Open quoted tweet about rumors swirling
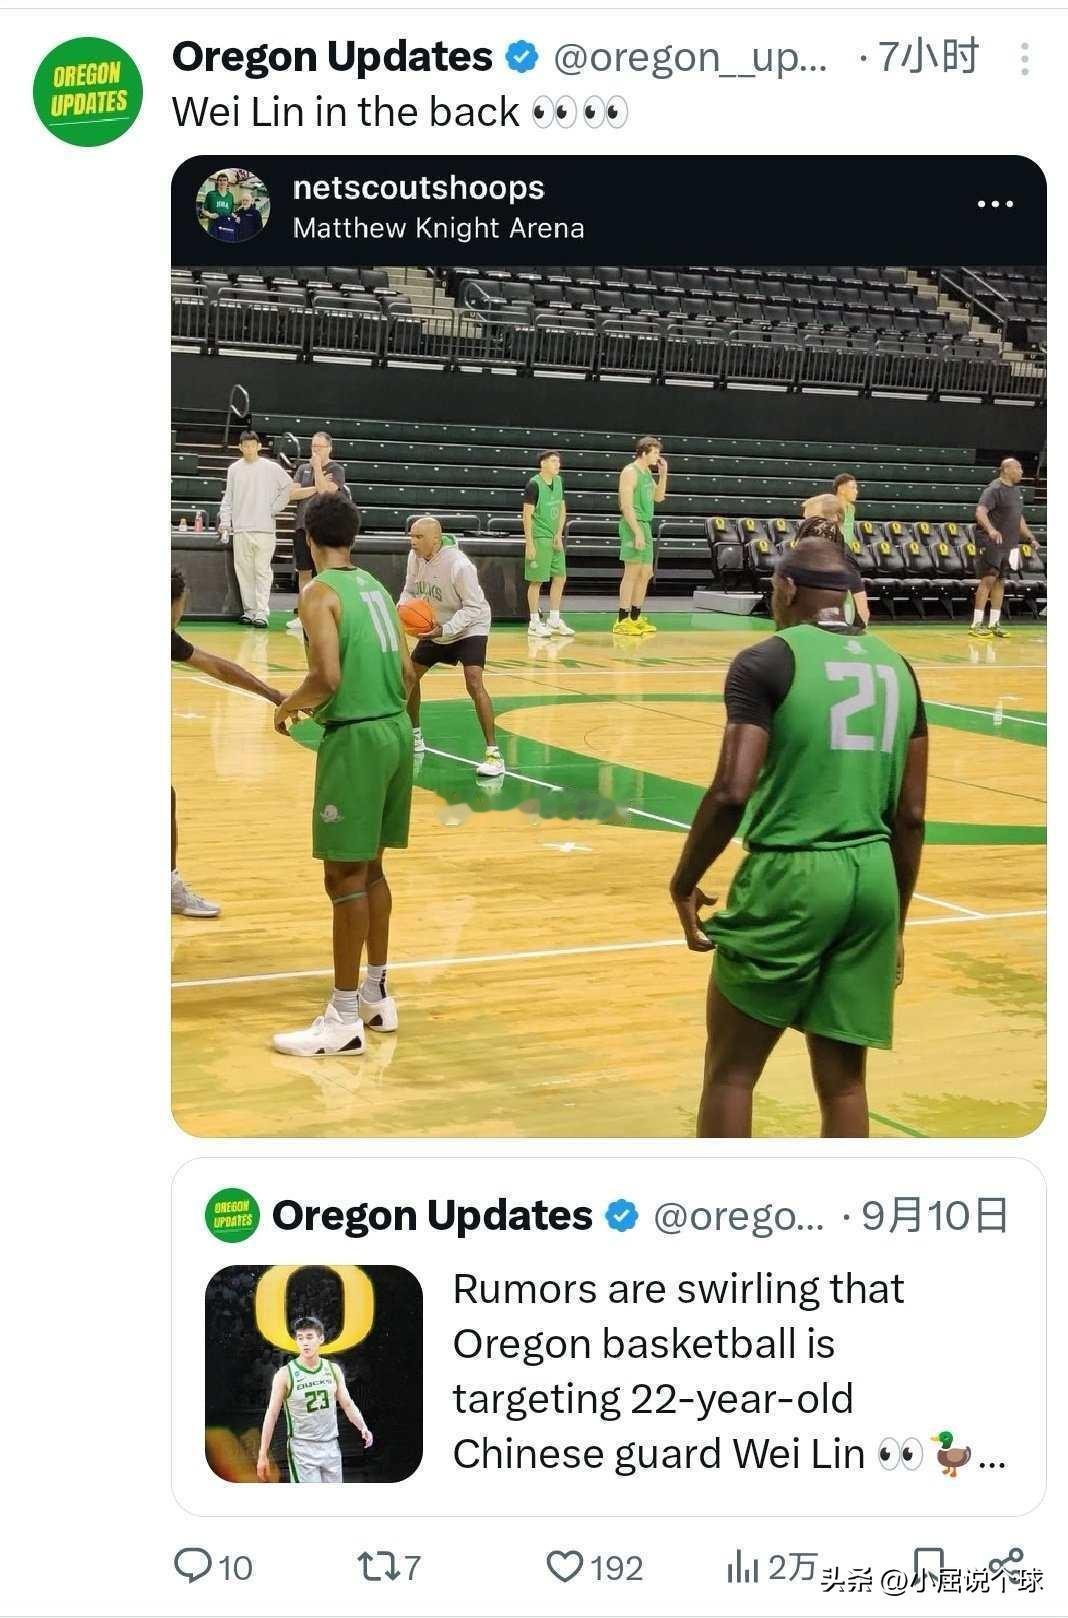 (x=609, y=1337)
